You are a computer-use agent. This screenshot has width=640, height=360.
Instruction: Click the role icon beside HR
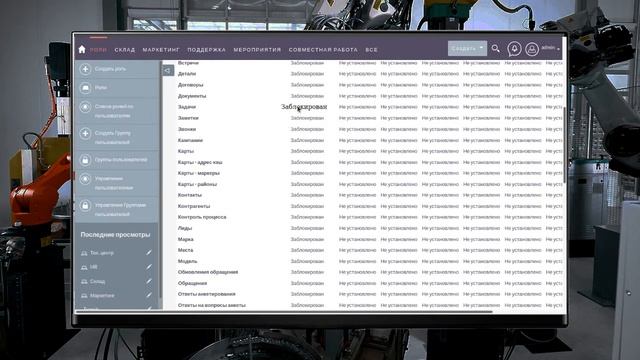coord(84,267)
